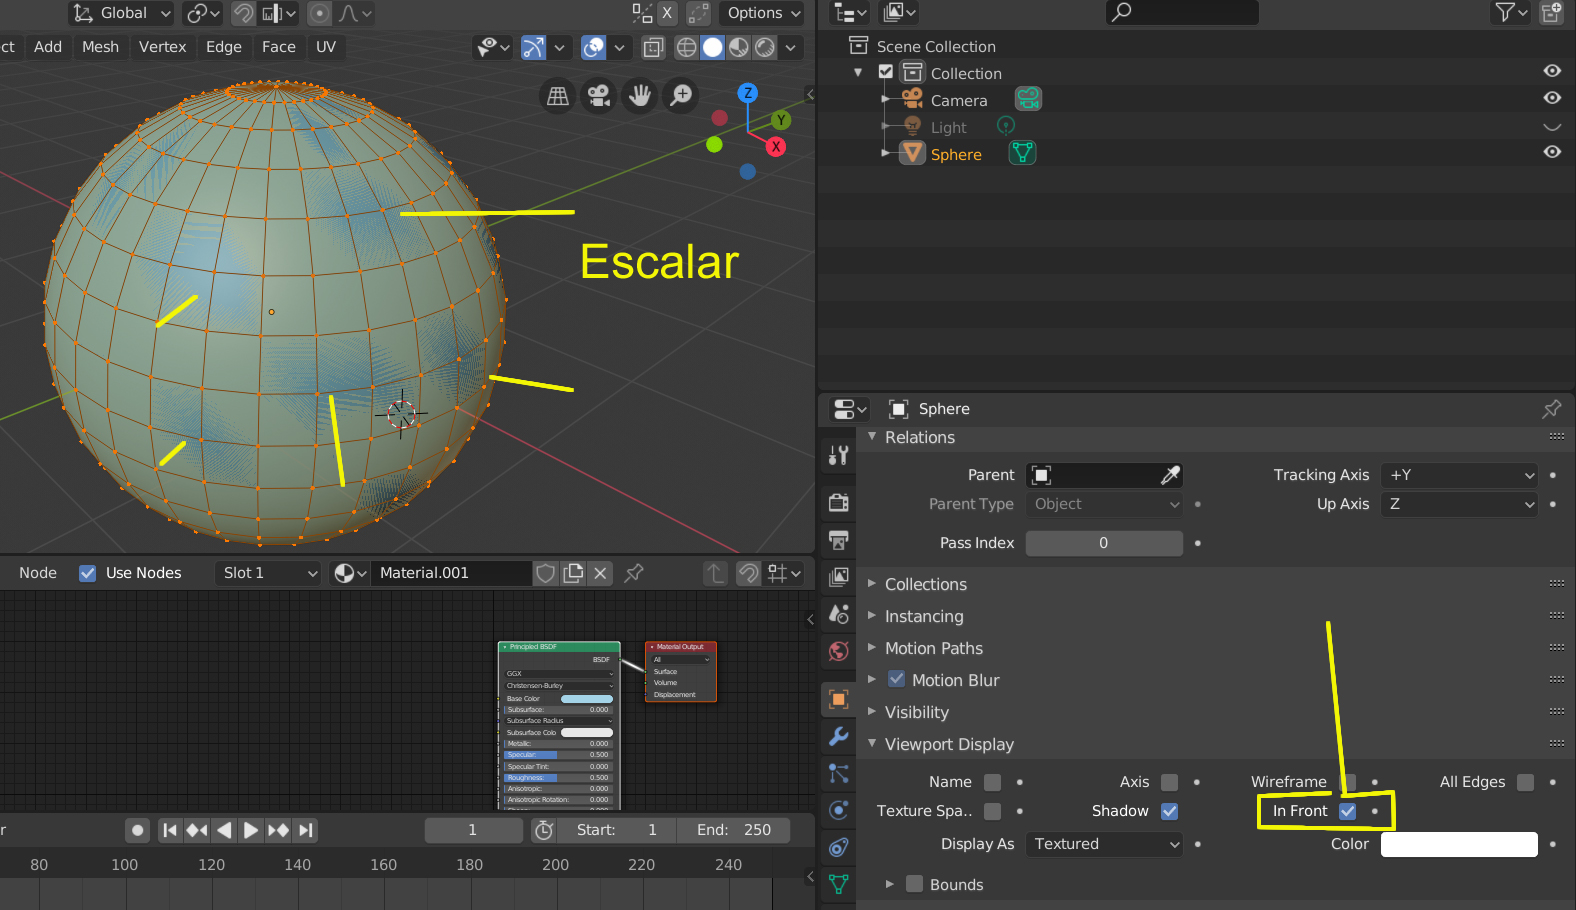
Task: Toggle camera view icon in viewport
Action: [599, 95]
